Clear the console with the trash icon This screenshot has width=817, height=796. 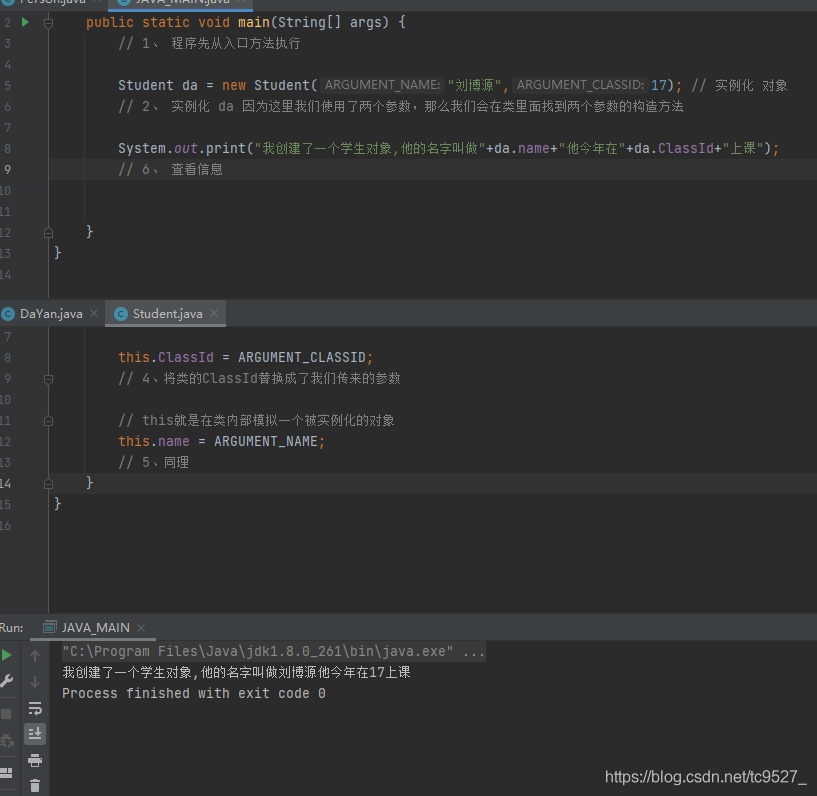[x=35, y=785]
